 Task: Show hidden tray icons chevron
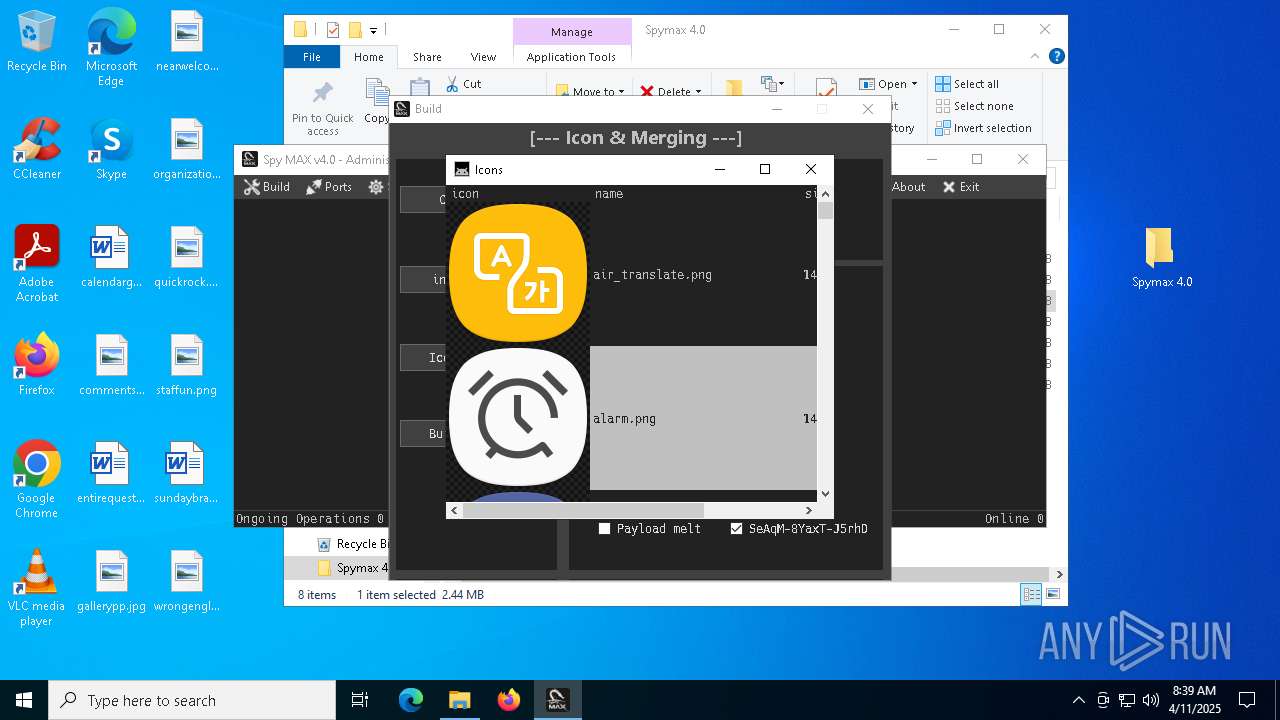(x=1078, y=700)
